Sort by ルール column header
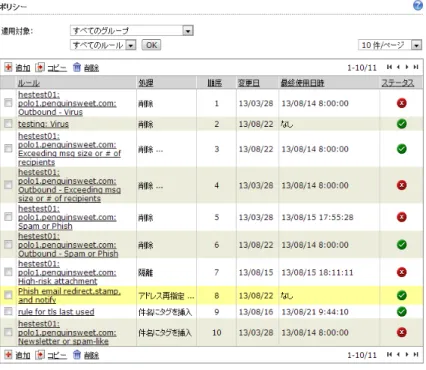The height and width of the screenshot is (370, 426). 28,83
